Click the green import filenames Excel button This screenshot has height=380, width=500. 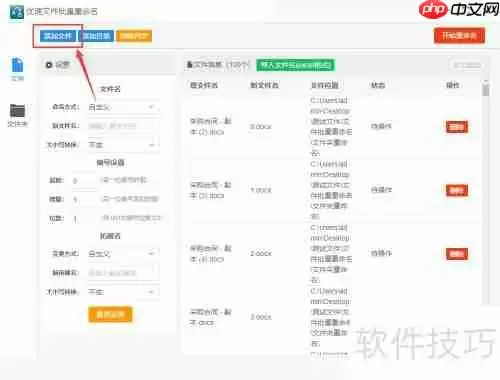pos(295,65)
